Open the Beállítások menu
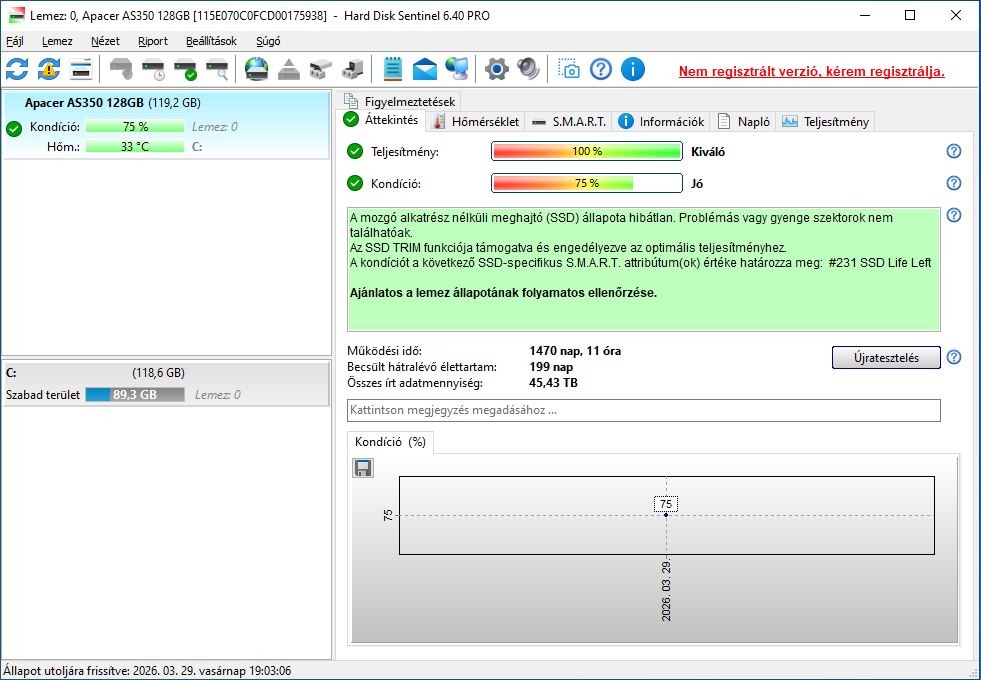The height and width of the screenshot is (680, 981). click(x=211, y=41)
